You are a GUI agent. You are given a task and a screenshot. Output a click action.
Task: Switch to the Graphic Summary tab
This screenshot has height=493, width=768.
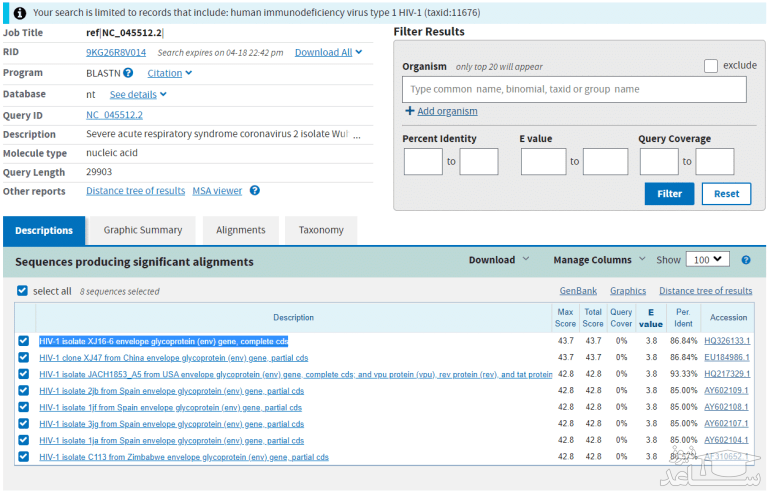click(x=143, y=230)
